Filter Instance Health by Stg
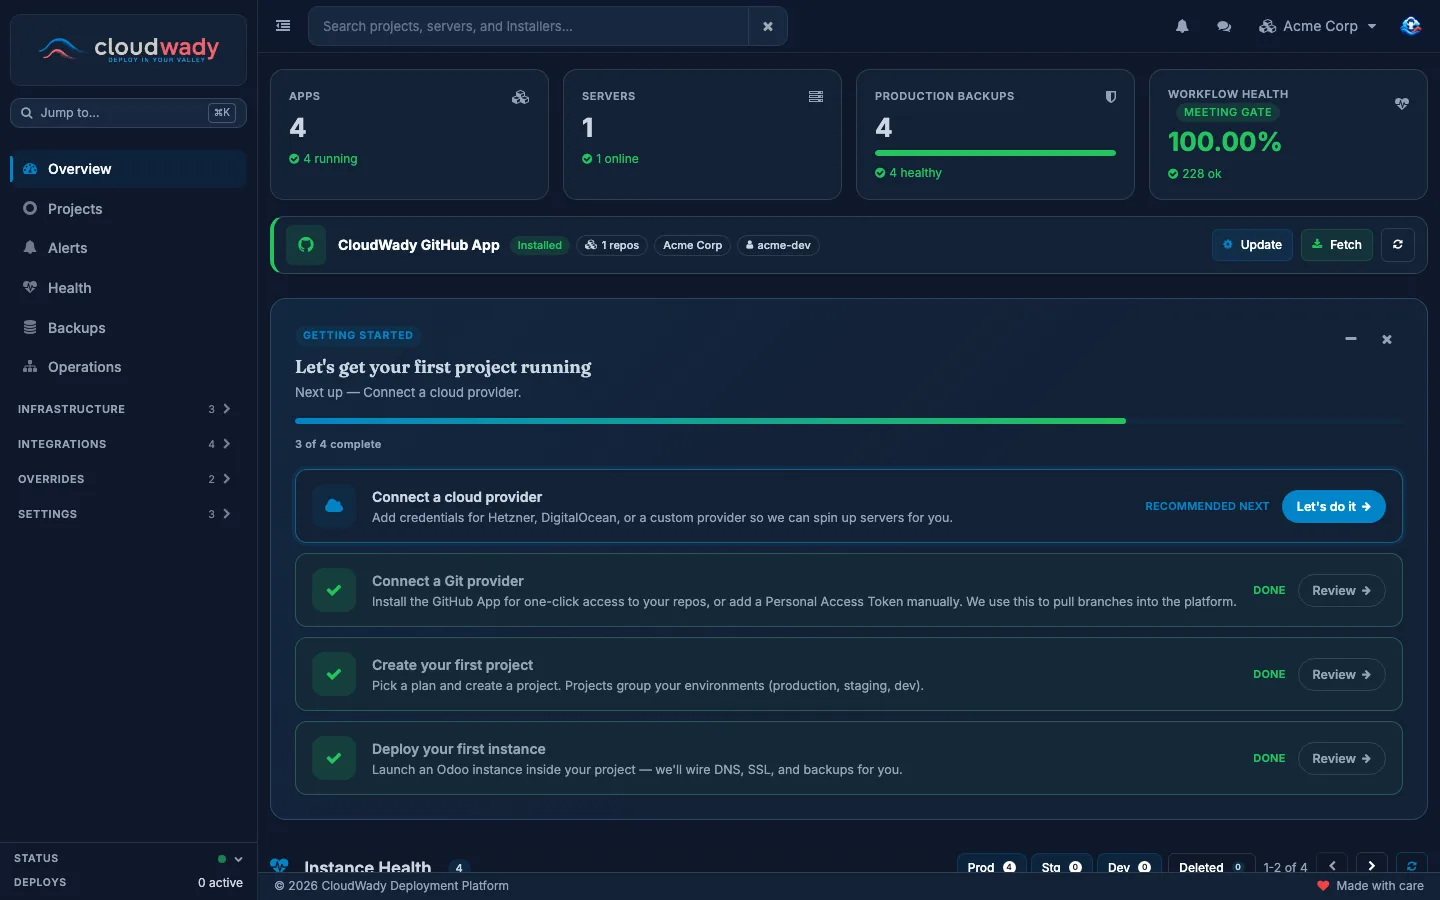 pos(1061,866)
